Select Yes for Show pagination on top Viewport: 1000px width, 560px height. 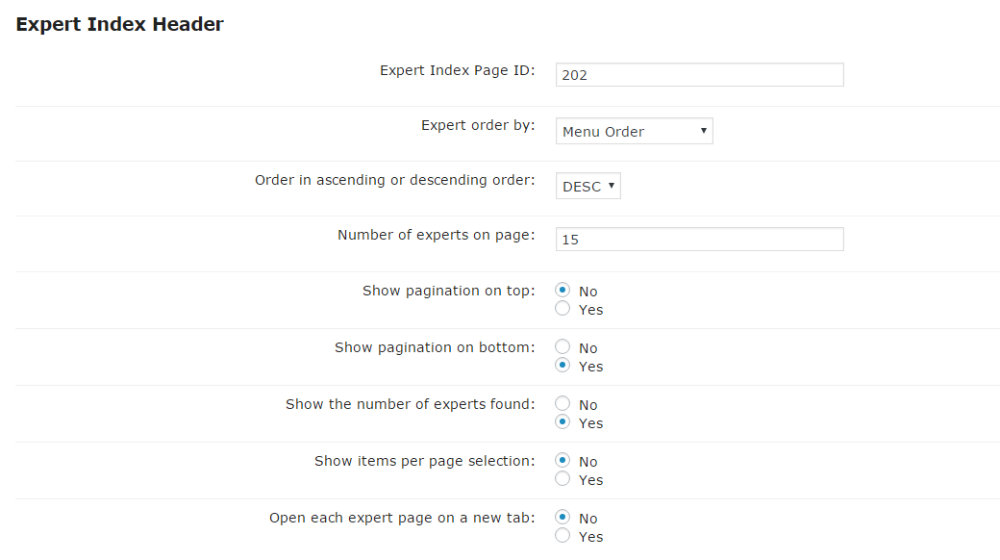pos(562,309)
